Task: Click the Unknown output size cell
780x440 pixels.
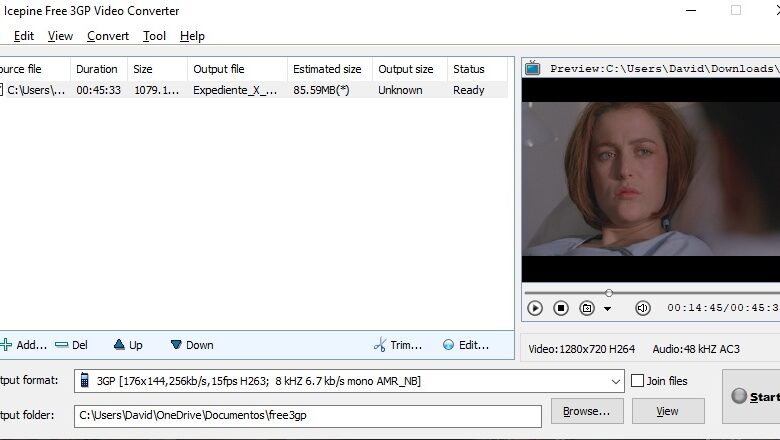Action: [400, 90]
